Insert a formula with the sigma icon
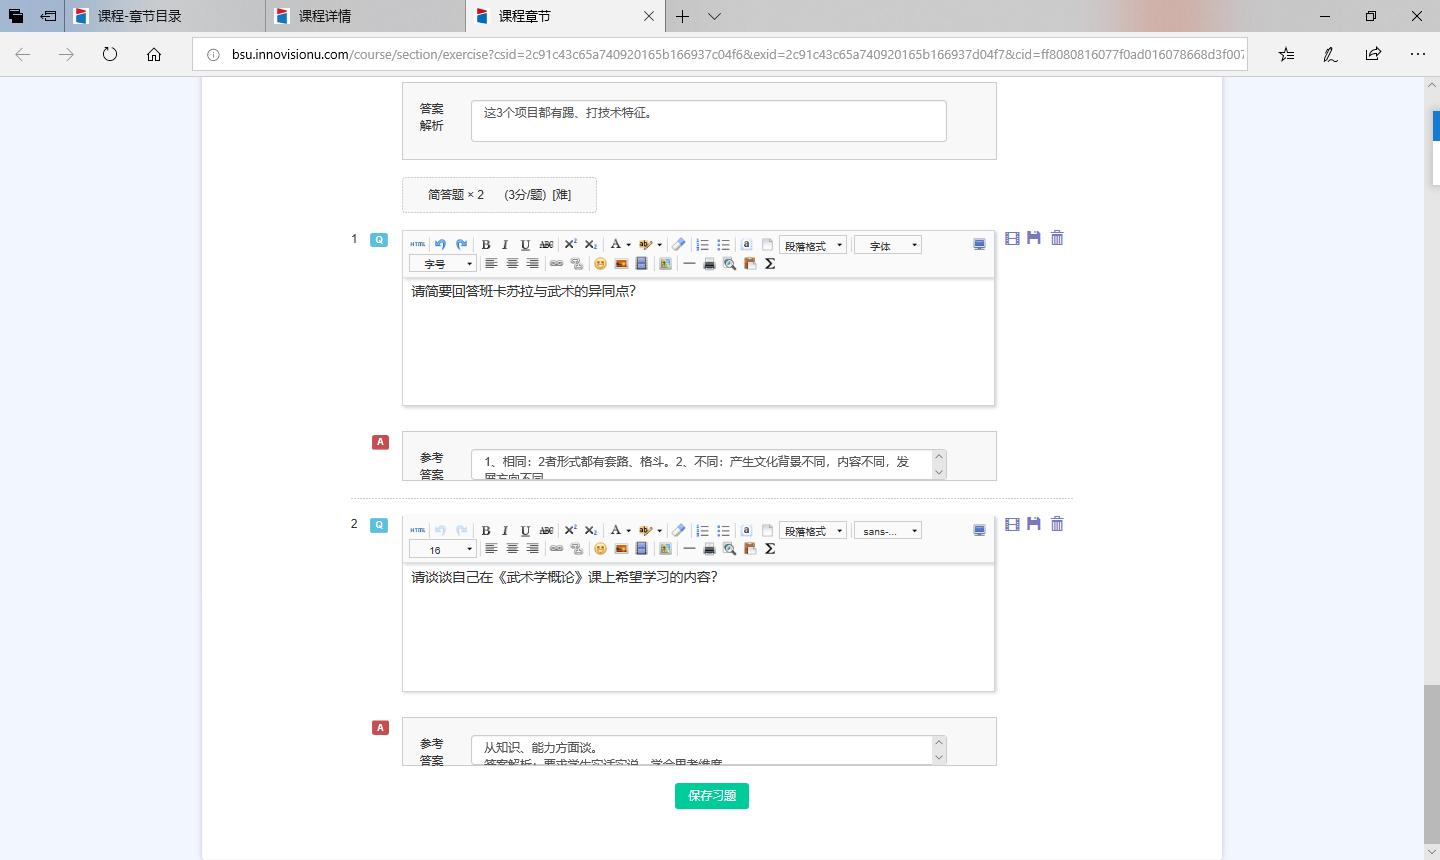 [x=769, y=263]
